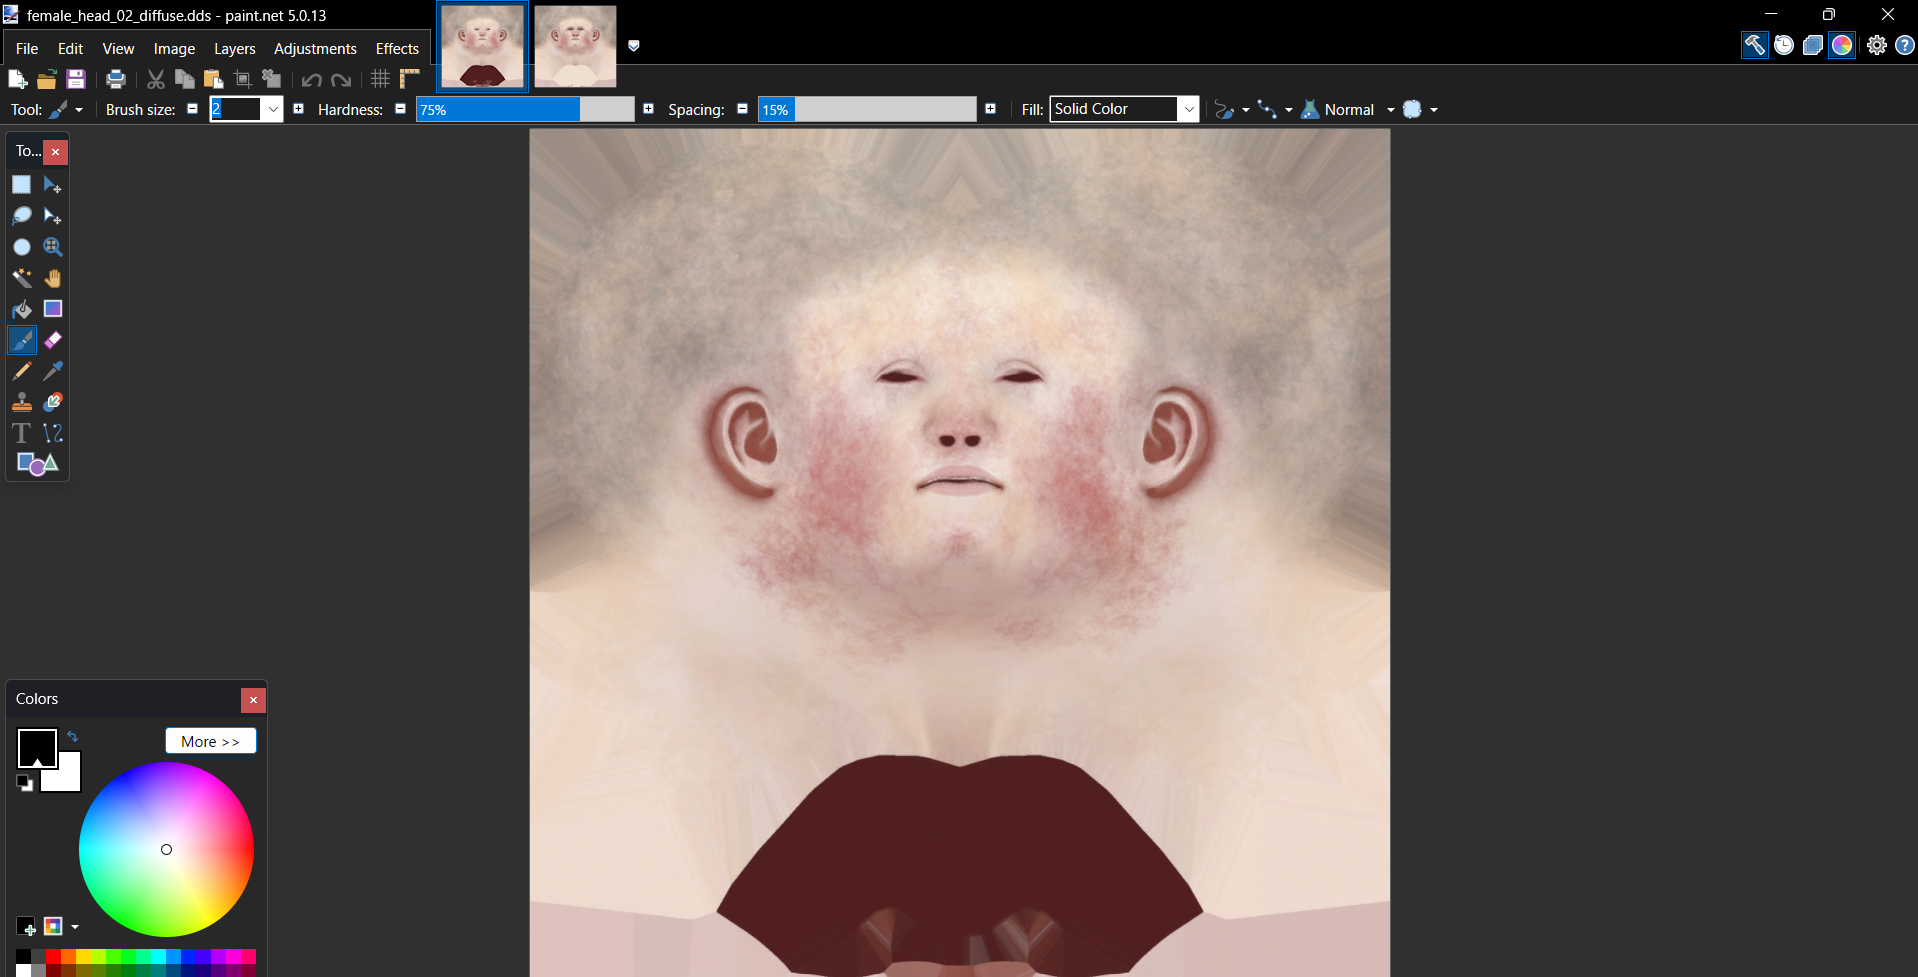This screenshot has width=1918, height=977.
Task: Toggle the rulers display
Action: [x=409, y=79]
